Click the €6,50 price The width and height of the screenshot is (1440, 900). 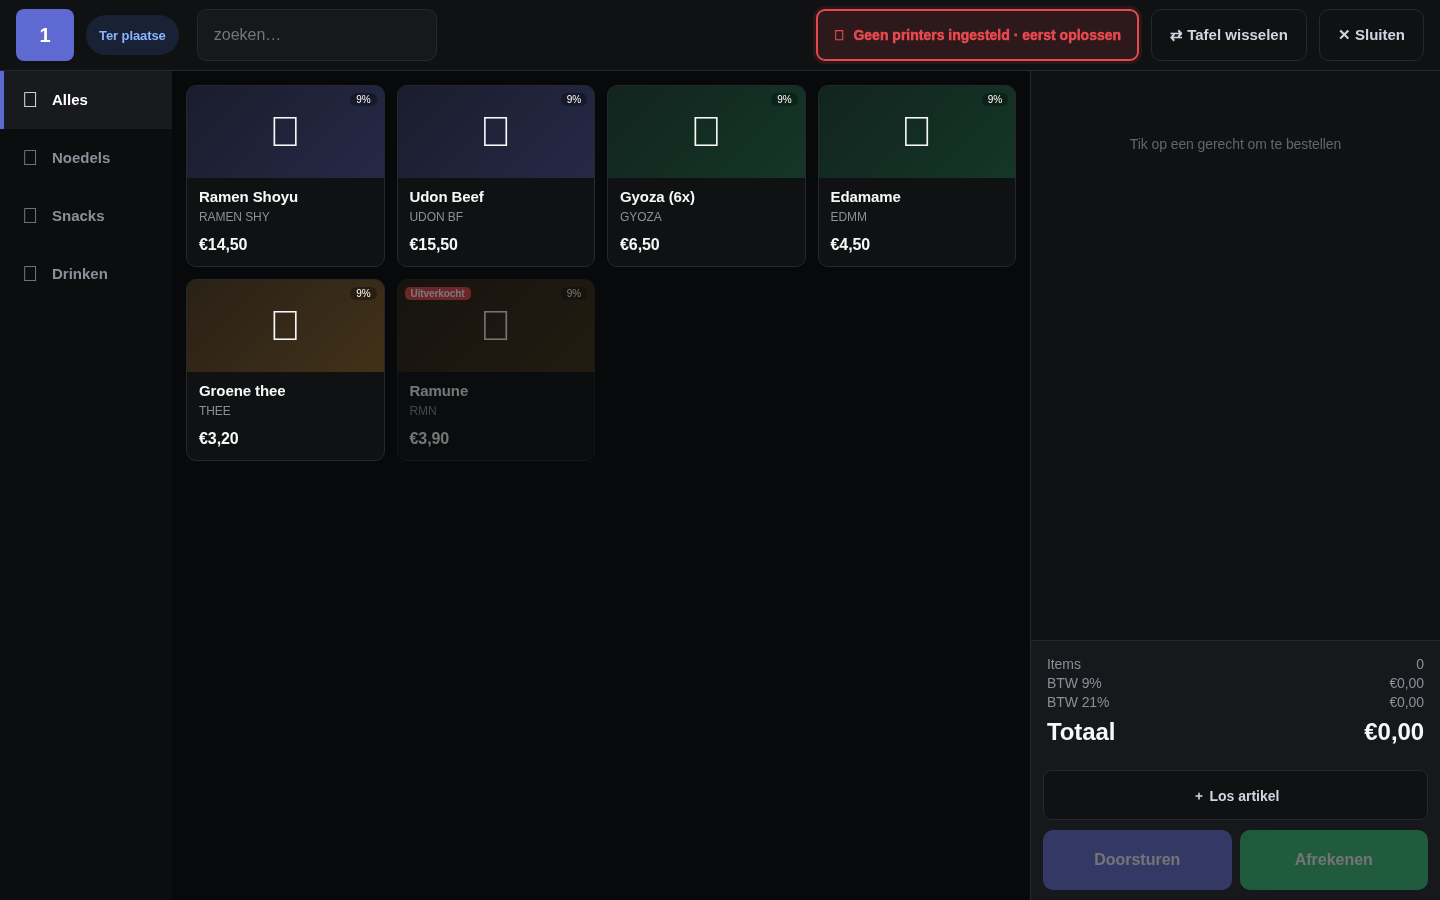[640, 245]
